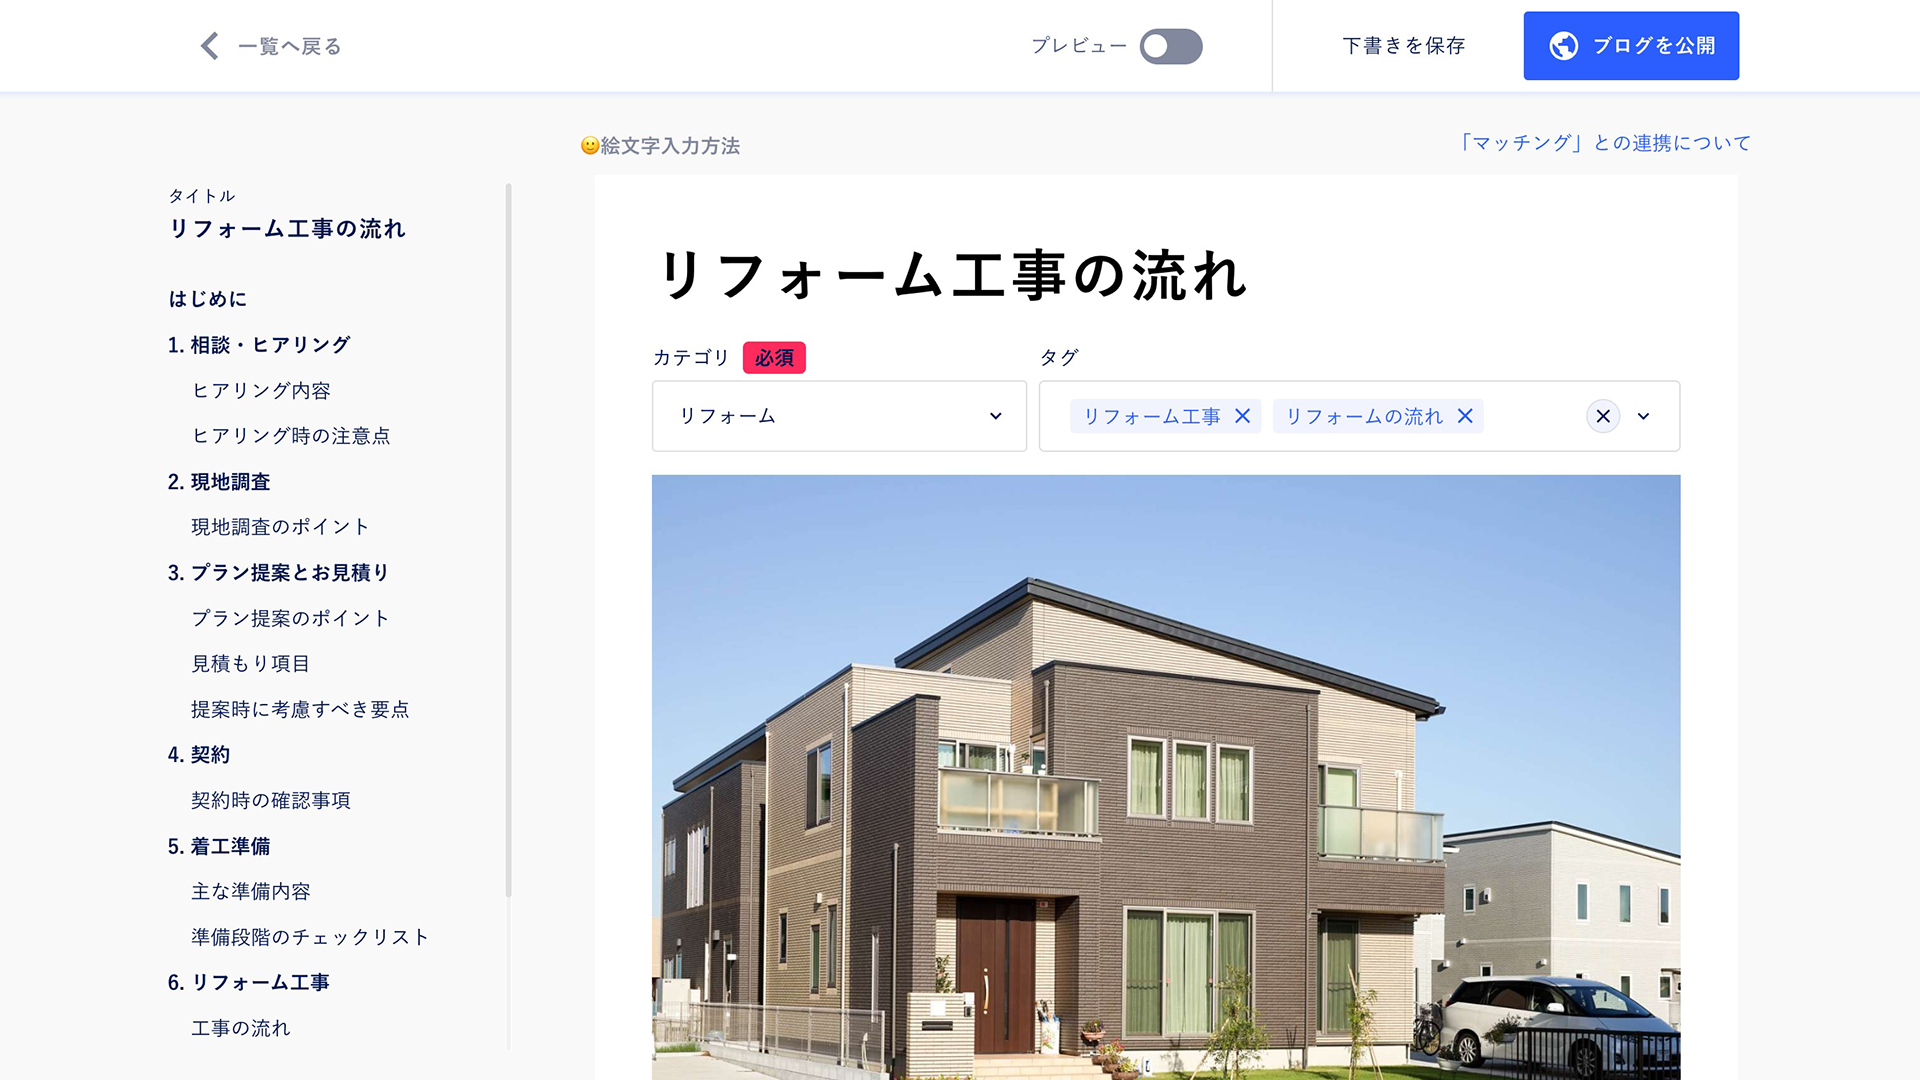Go to 3. プラン提案とお見積り heading
Image resolution: width=1920 pixels, height=1080 pixels.
(278, 573)
